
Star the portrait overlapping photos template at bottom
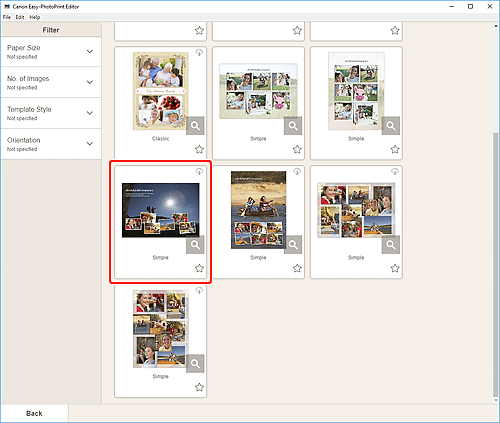199,387
